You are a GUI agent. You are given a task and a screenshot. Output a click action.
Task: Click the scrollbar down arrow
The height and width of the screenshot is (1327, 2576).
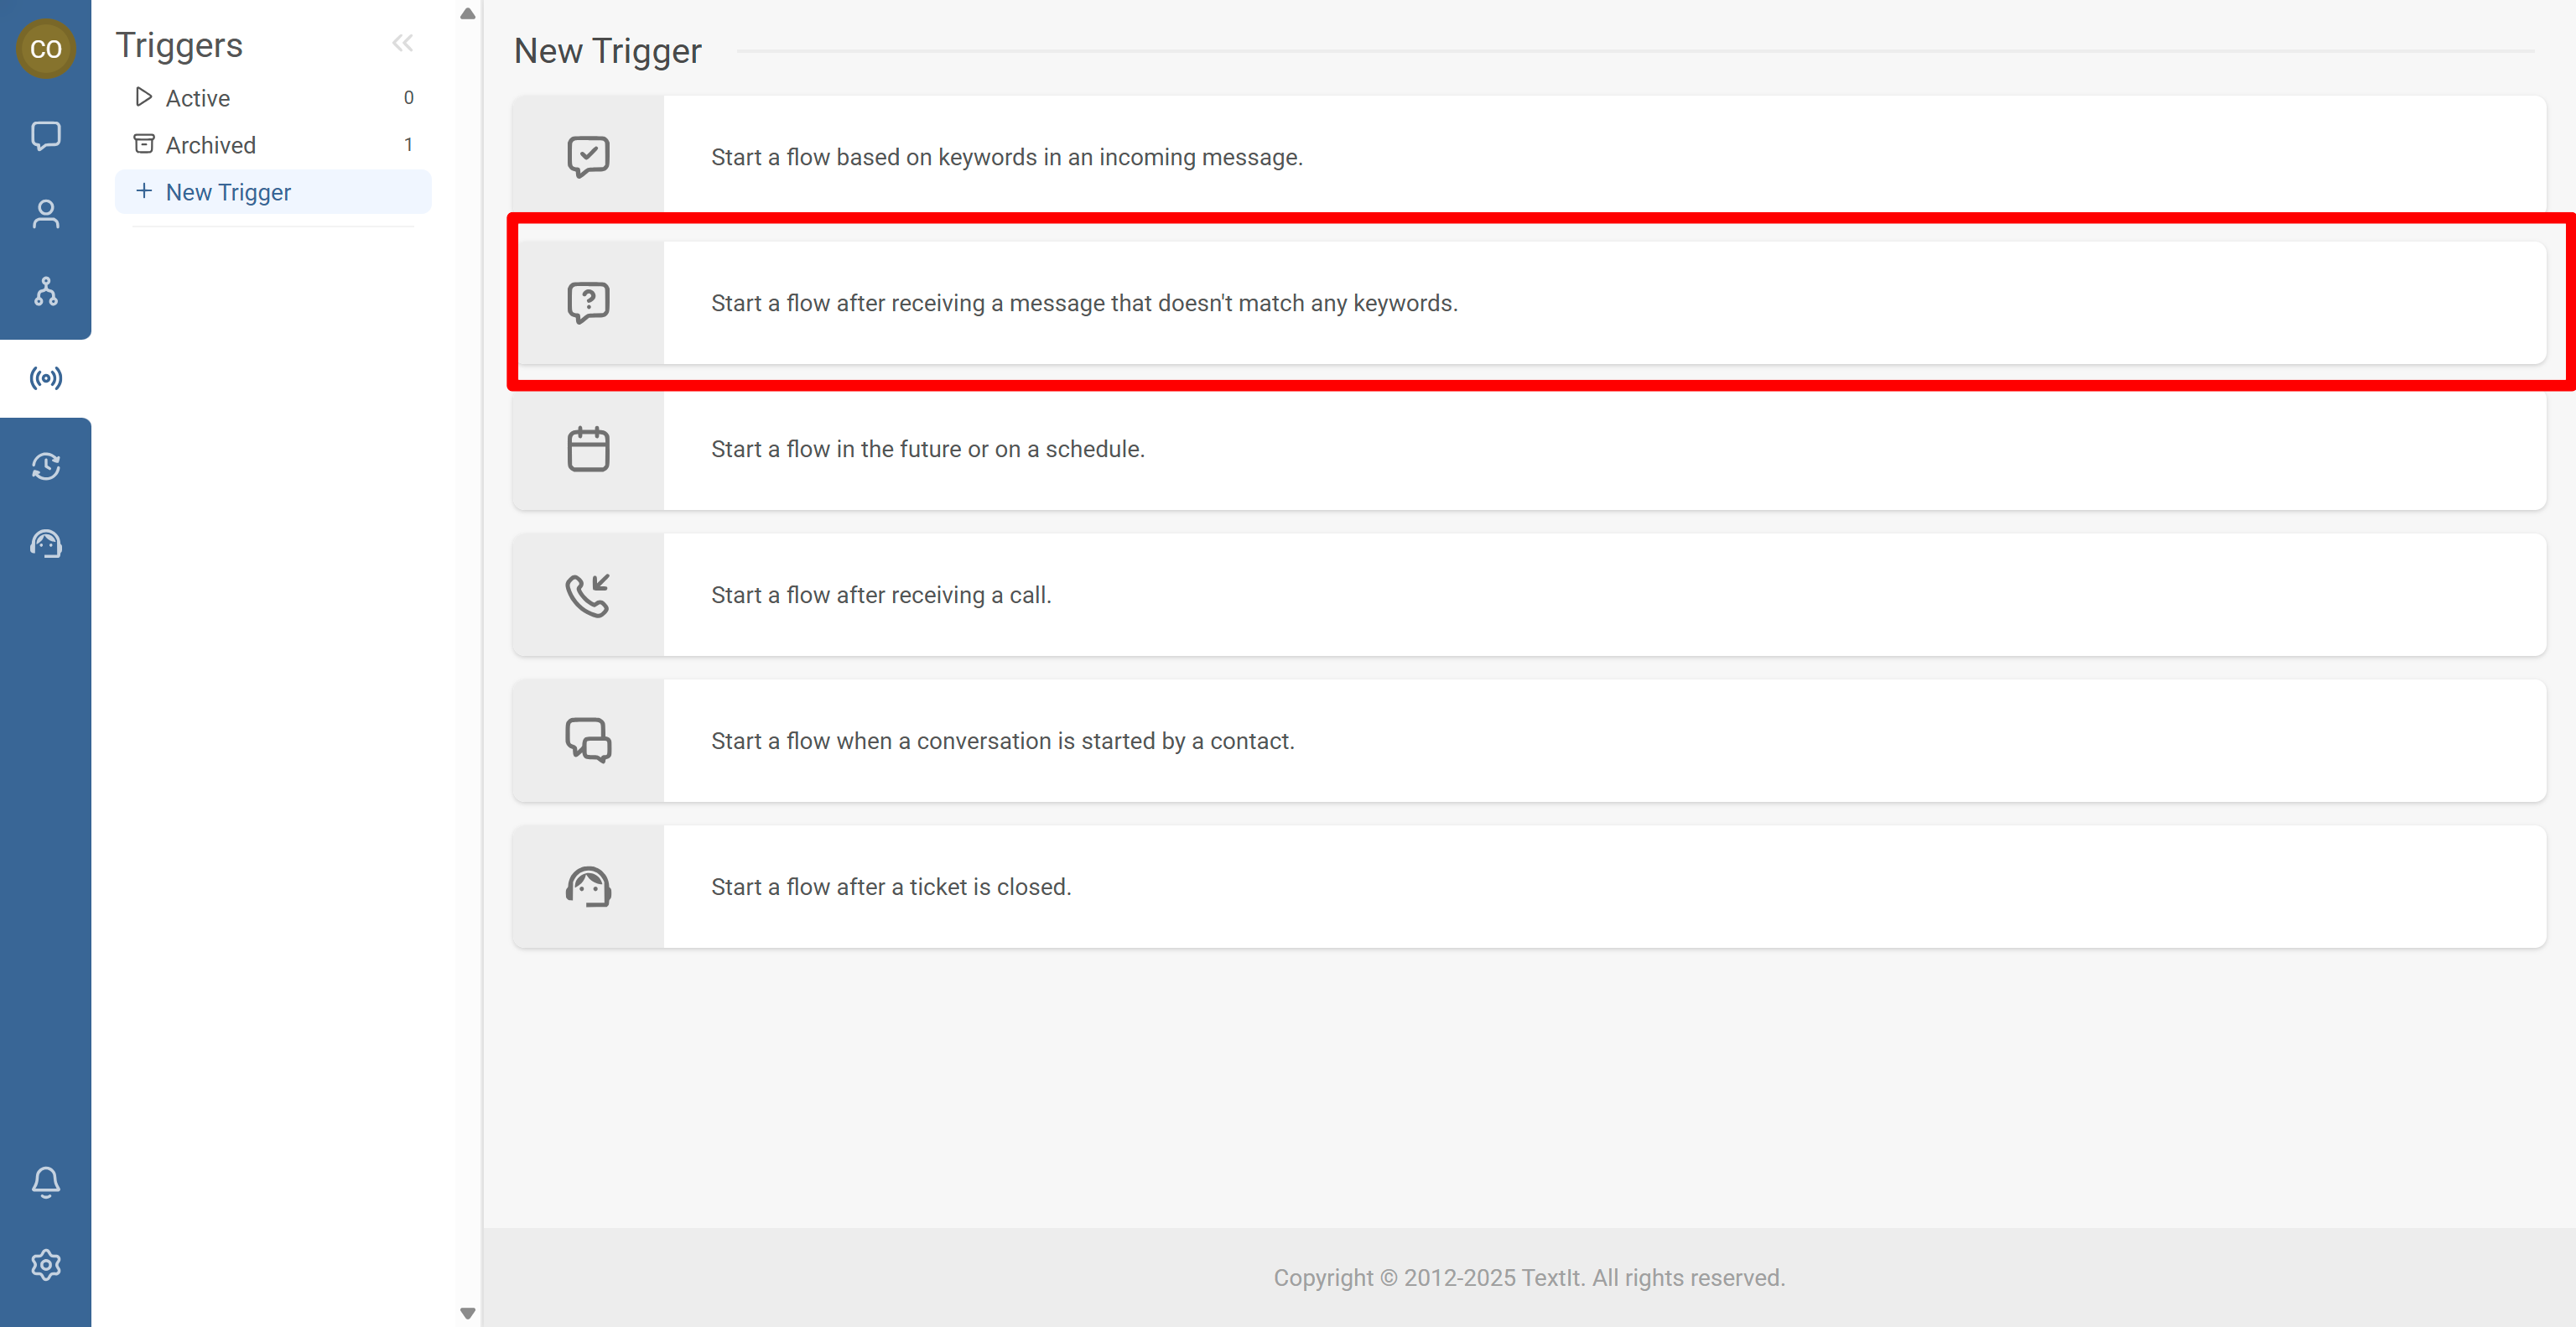point(467,1314)
